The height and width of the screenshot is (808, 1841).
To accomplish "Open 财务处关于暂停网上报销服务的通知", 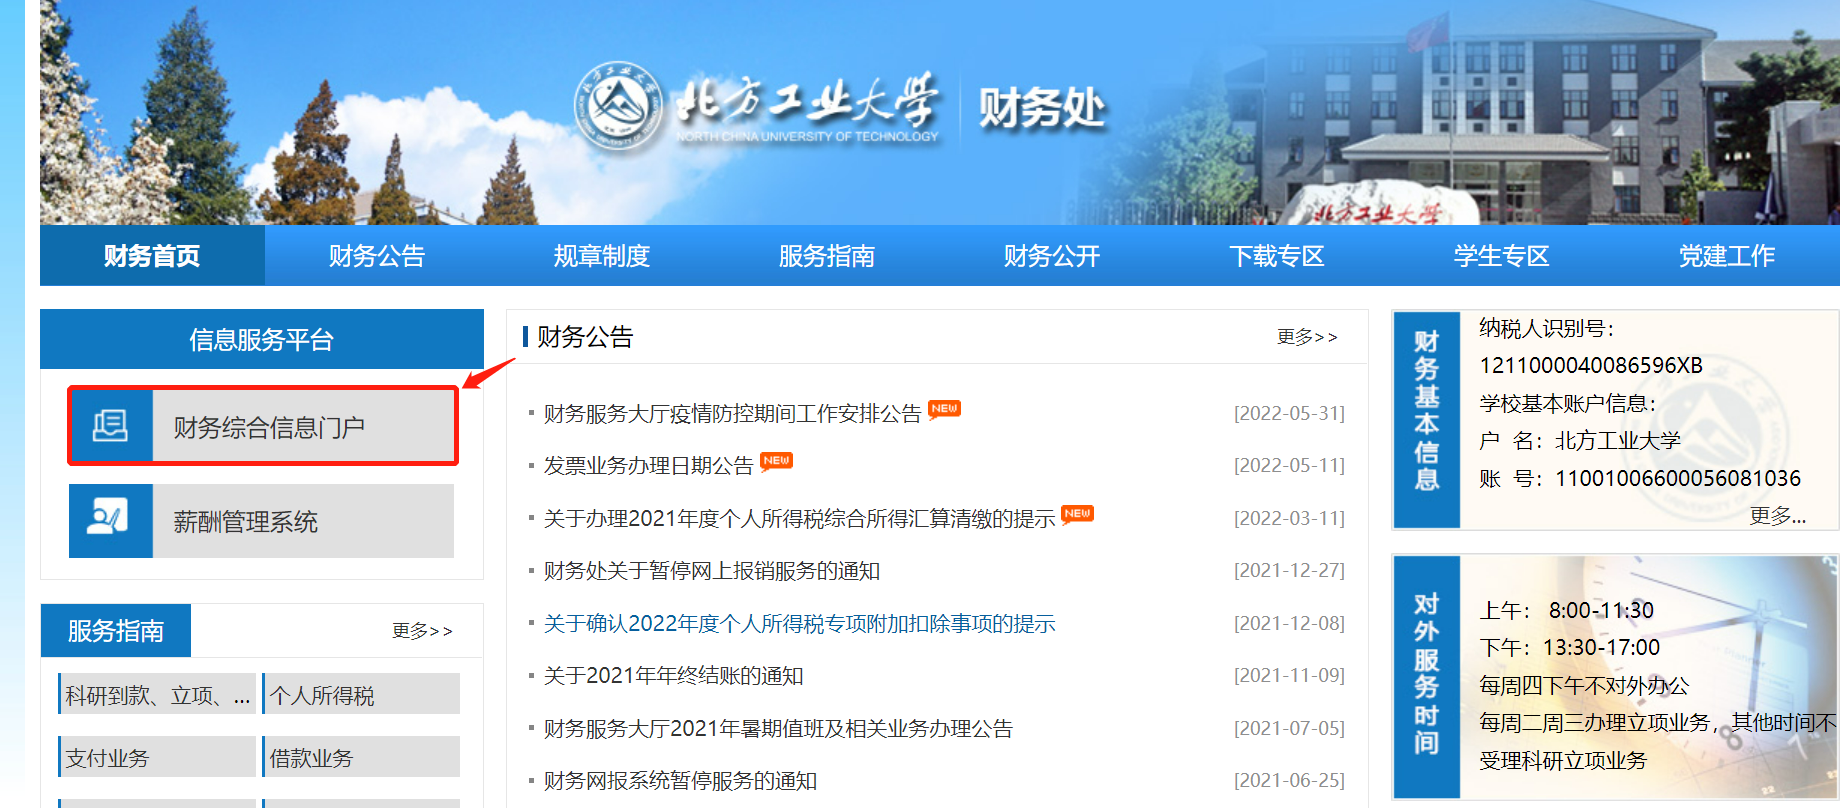I will point(711,571).
